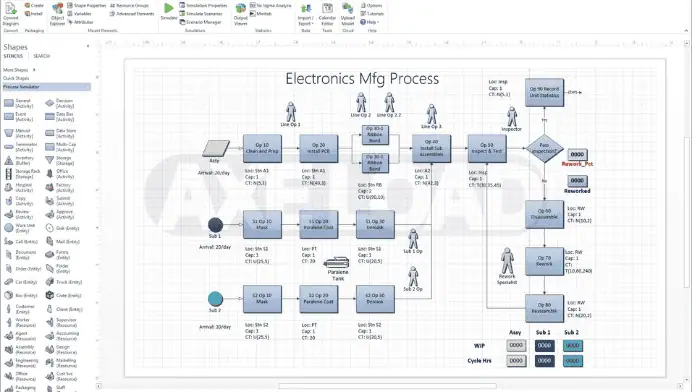Select the General (Activity) shape
Viewport: 692px width, 392px height.
19,103
